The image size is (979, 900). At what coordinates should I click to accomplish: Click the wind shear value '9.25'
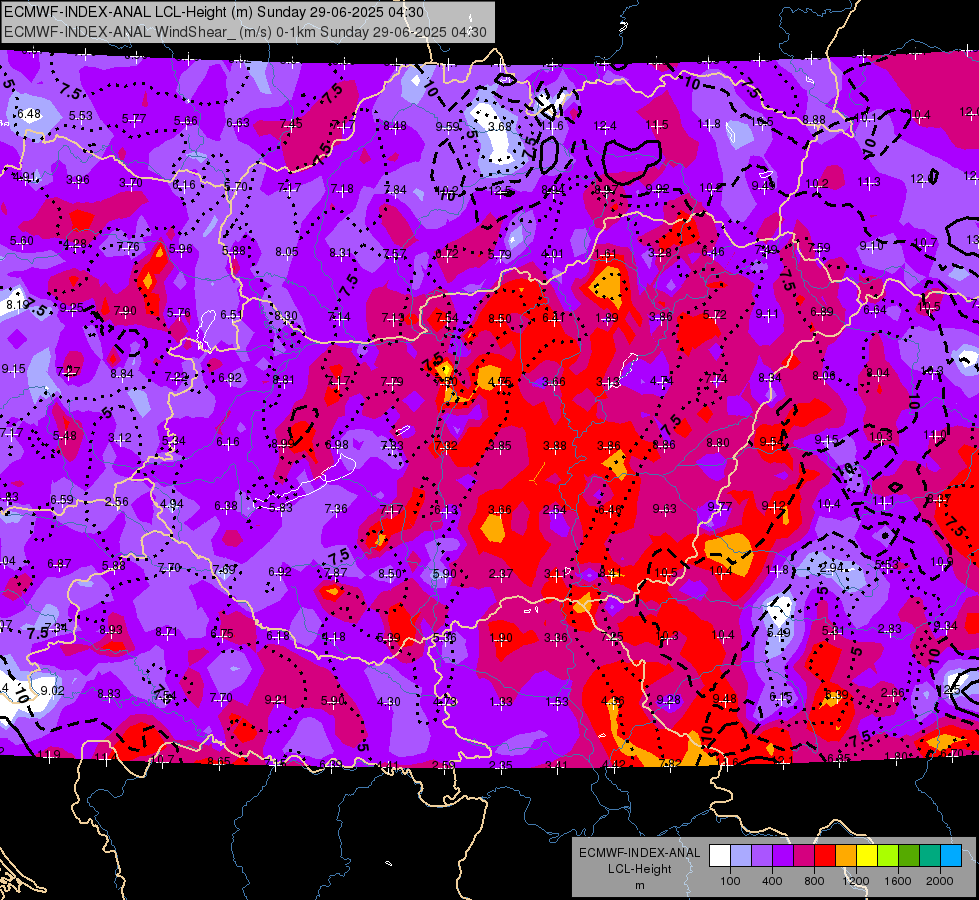click(72, 308)
